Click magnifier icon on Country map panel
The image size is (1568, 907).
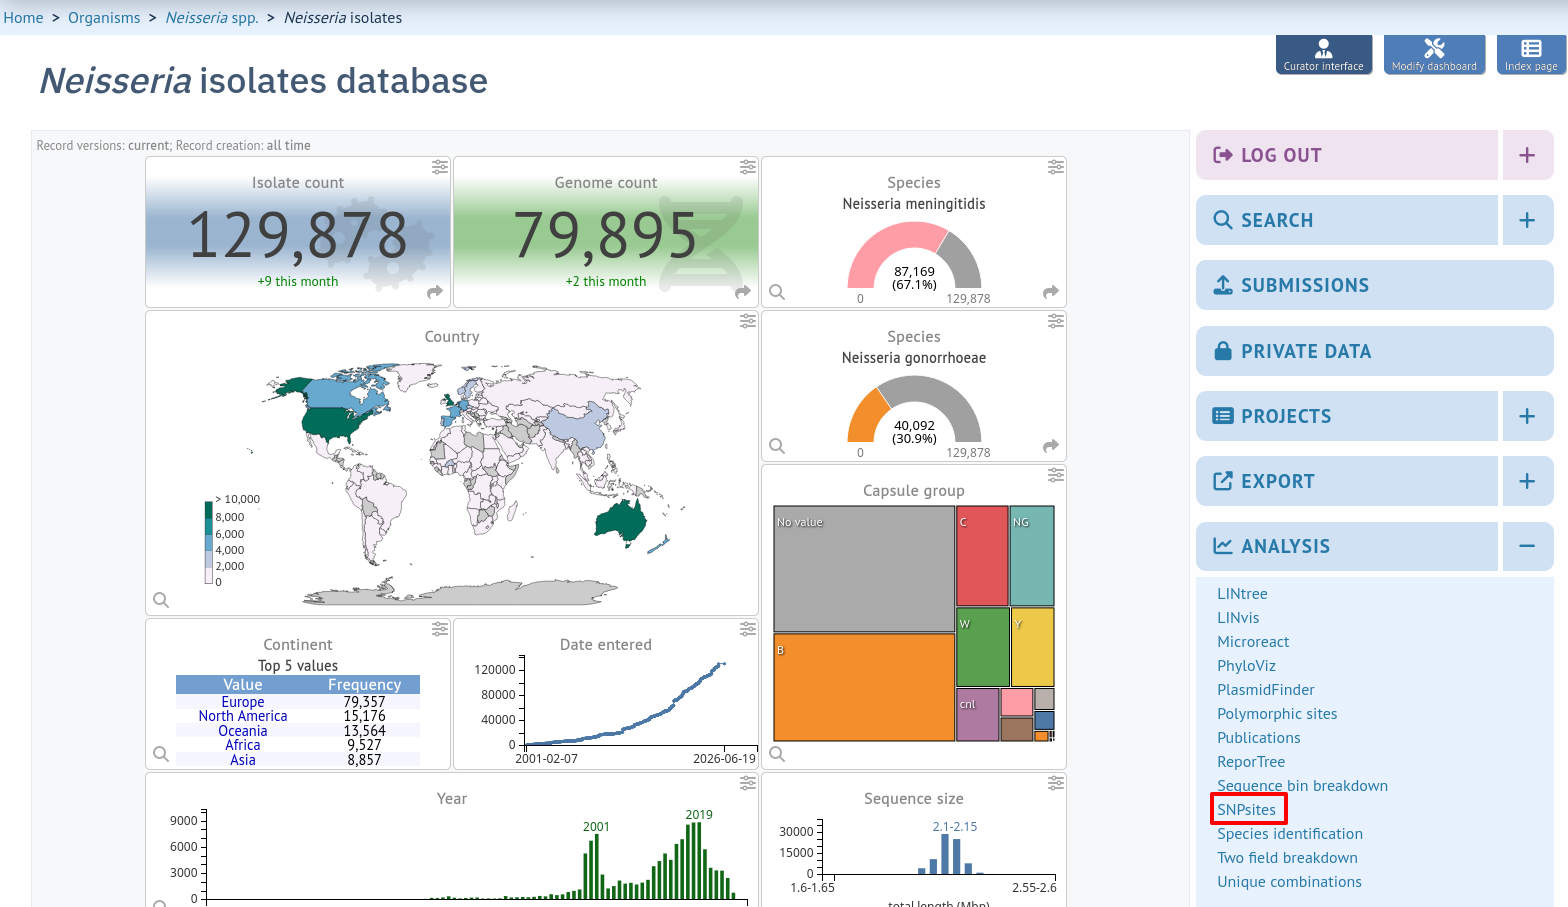[x=161, y=600]
